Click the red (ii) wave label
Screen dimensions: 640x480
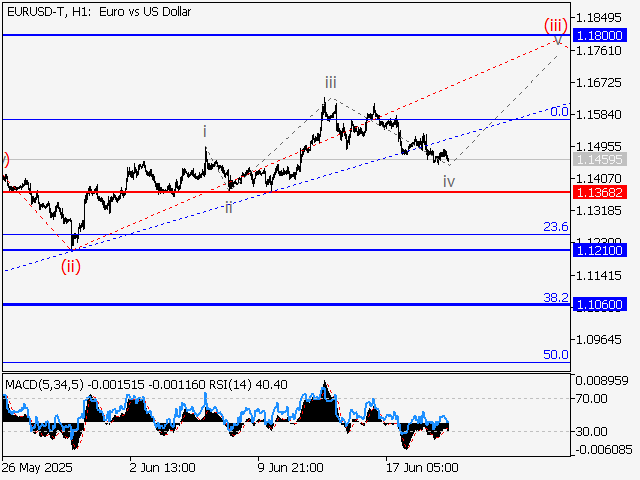tap(70, 266)
